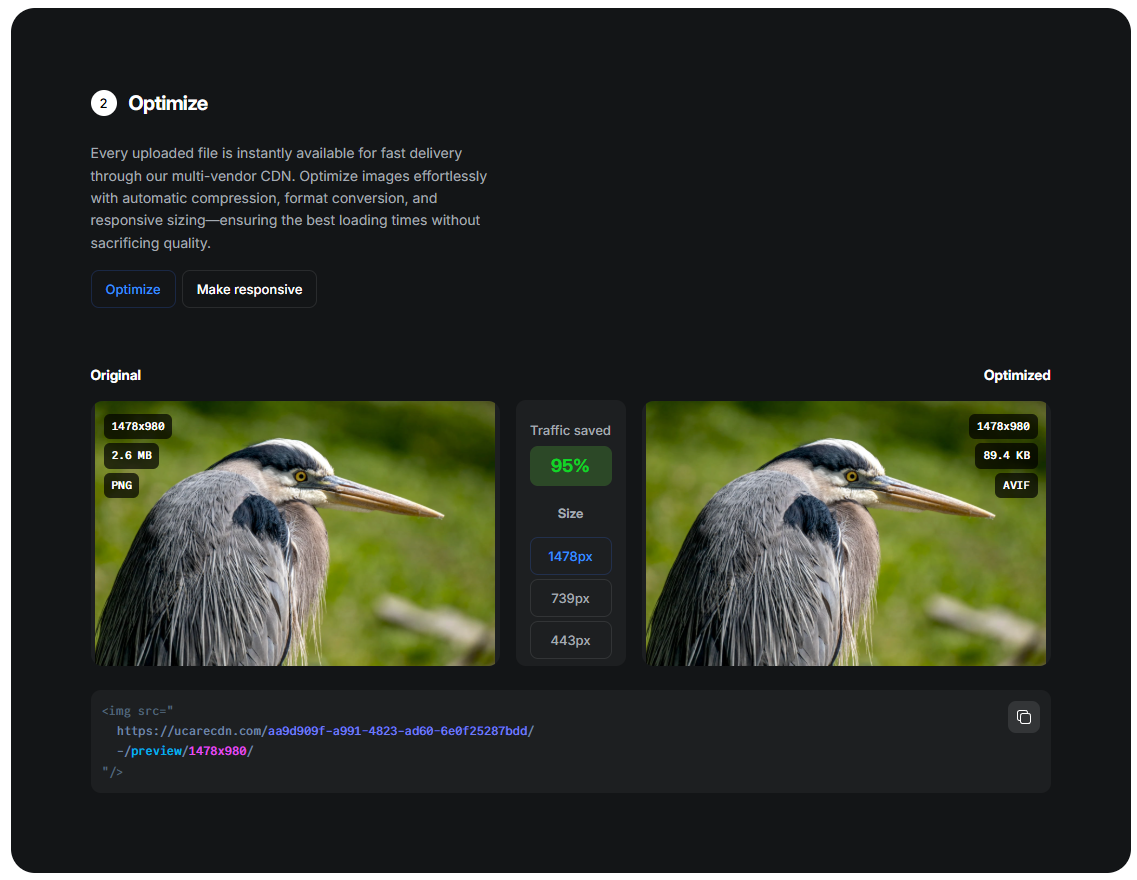Screen dimensions: 1137x880
Task: Click the preview operation in the code snippet
Action: (158, 751)
